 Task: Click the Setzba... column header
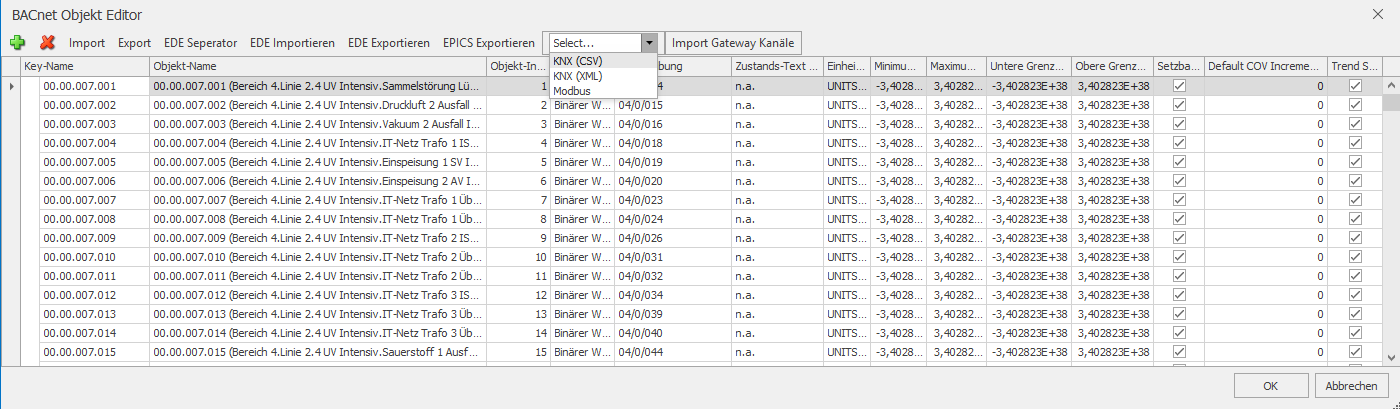pos(1179,67)
